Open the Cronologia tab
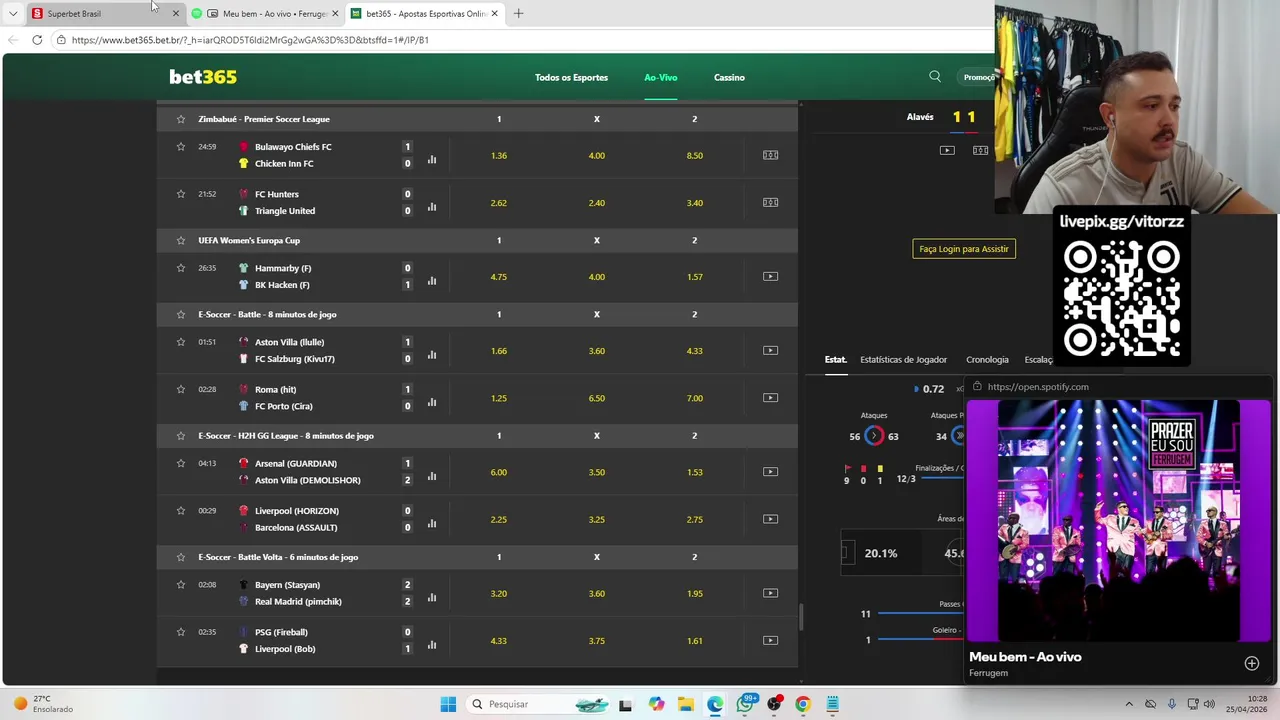The height and width of the screenshot is (720, 1280). (987, 360)
